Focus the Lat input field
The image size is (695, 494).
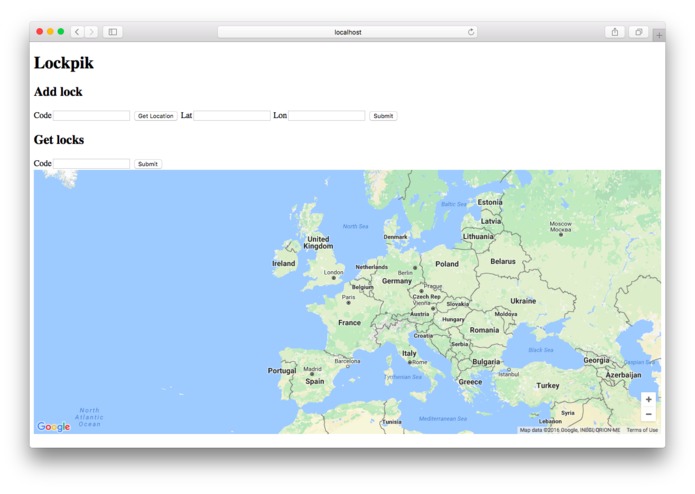pyautogui.click(x=232, y=116)
